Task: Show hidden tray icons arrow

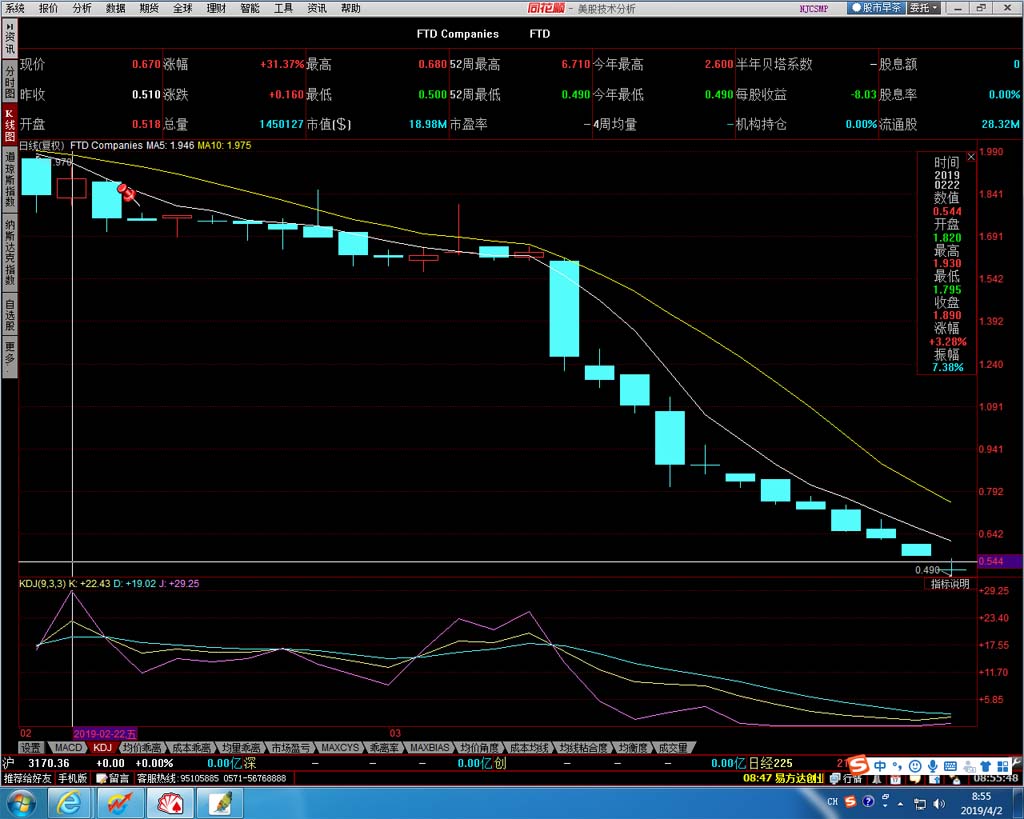Action: 901,803
